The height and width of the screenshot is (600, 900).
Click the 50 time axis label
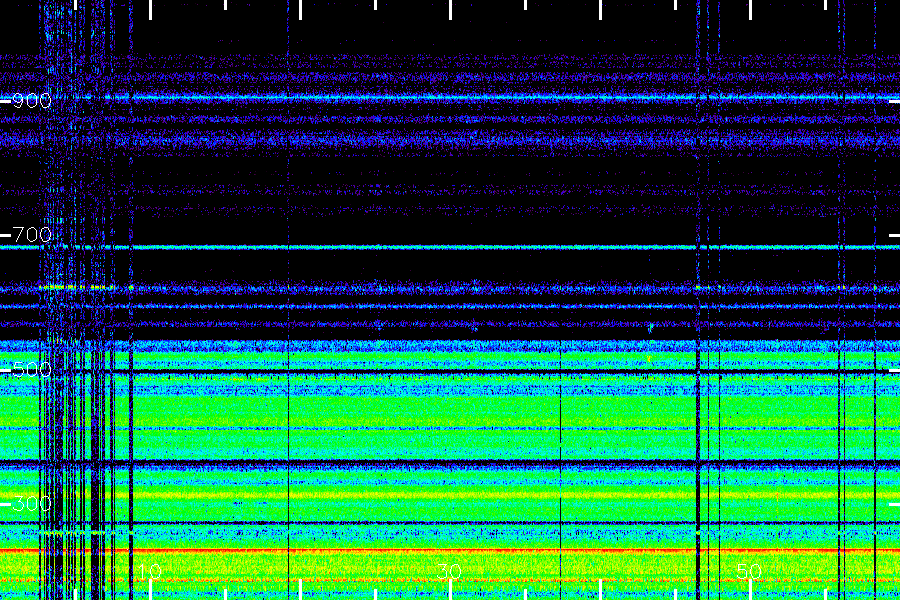[x=749, y=571]
